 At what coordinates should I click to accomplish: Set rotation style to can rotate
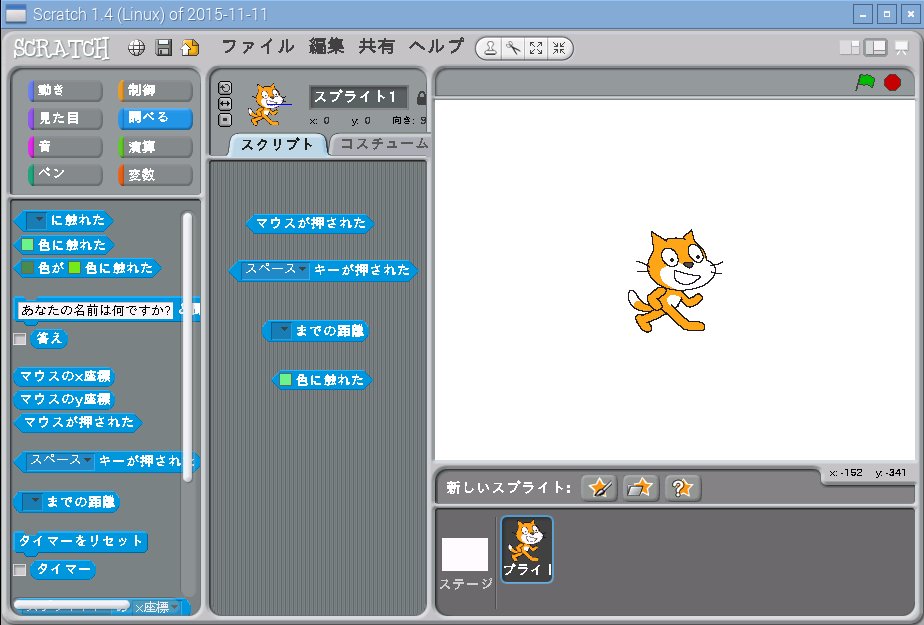click(x=225, y=88)
